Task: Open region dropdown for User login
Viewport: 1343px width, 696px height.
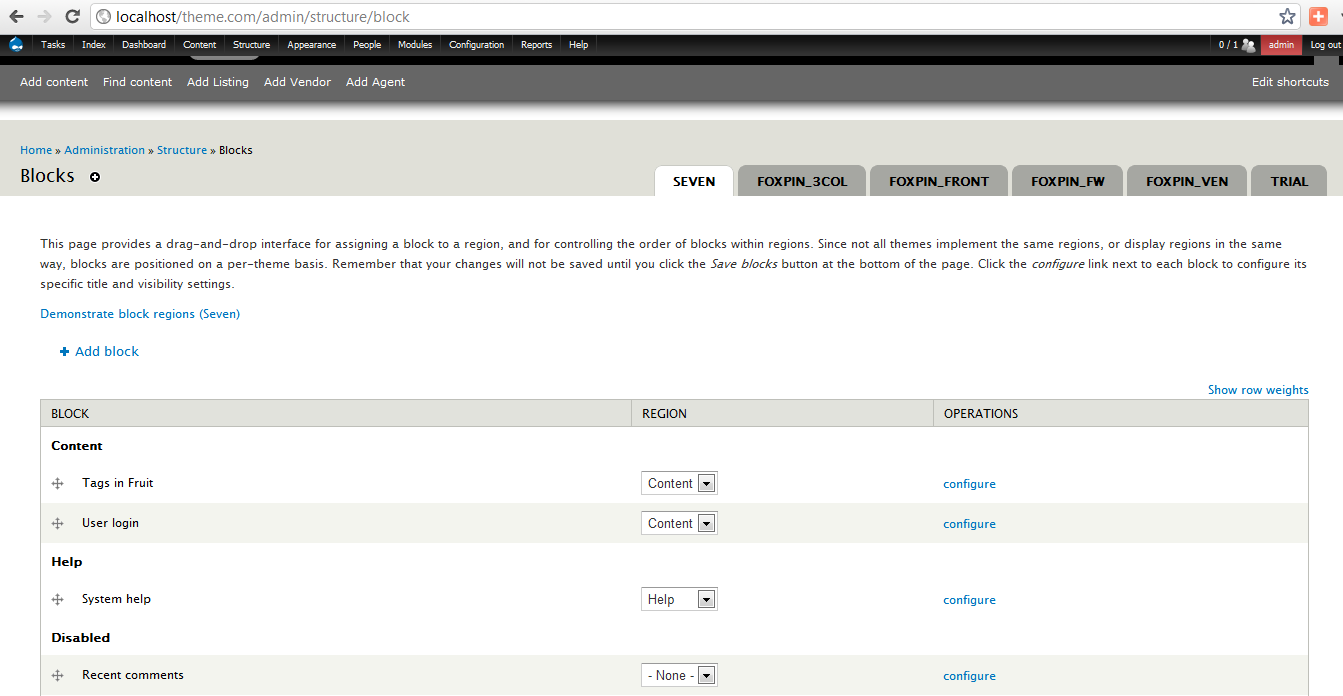Action: coord(679,523)
